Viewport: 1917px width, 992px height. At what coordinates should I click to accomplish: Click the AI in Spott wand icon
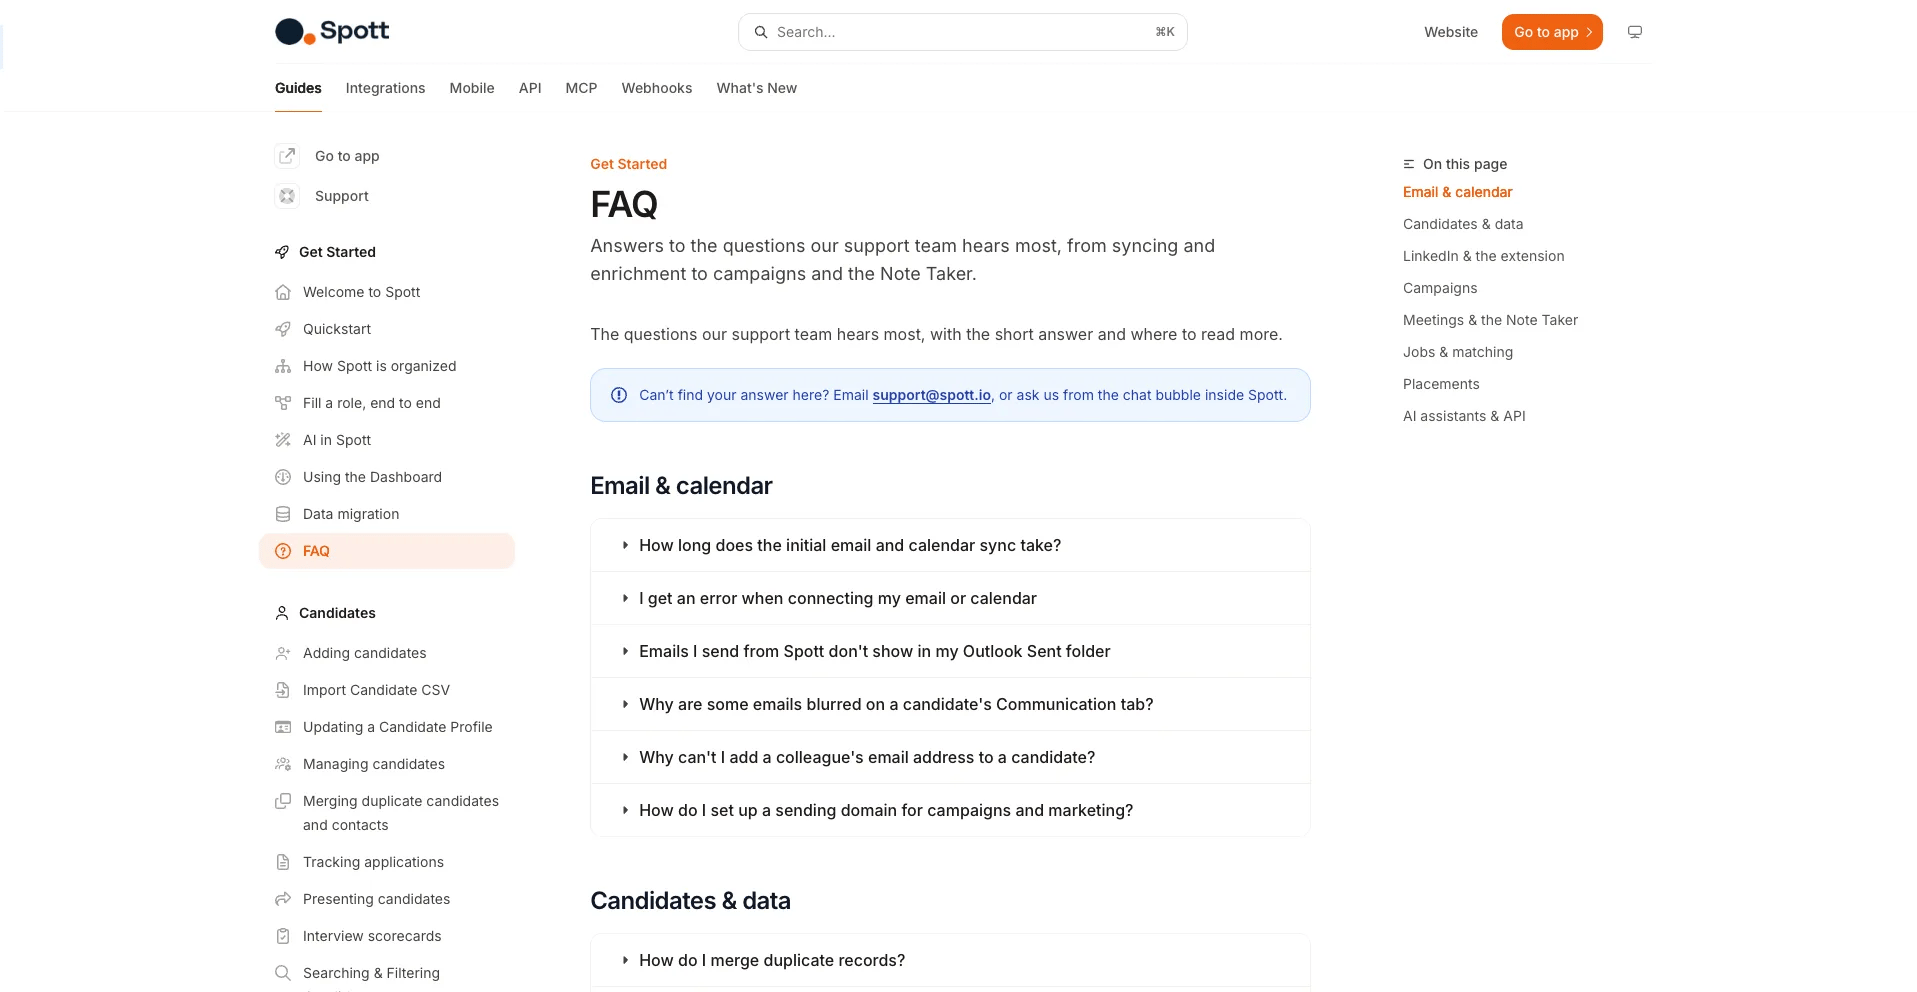[x=283, y=440]
